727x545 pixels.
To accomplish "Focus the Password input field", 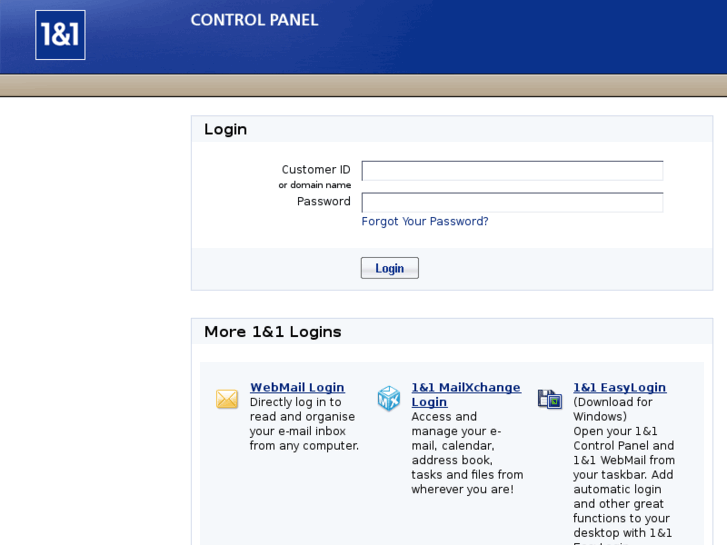I will (x=512, y=203).
